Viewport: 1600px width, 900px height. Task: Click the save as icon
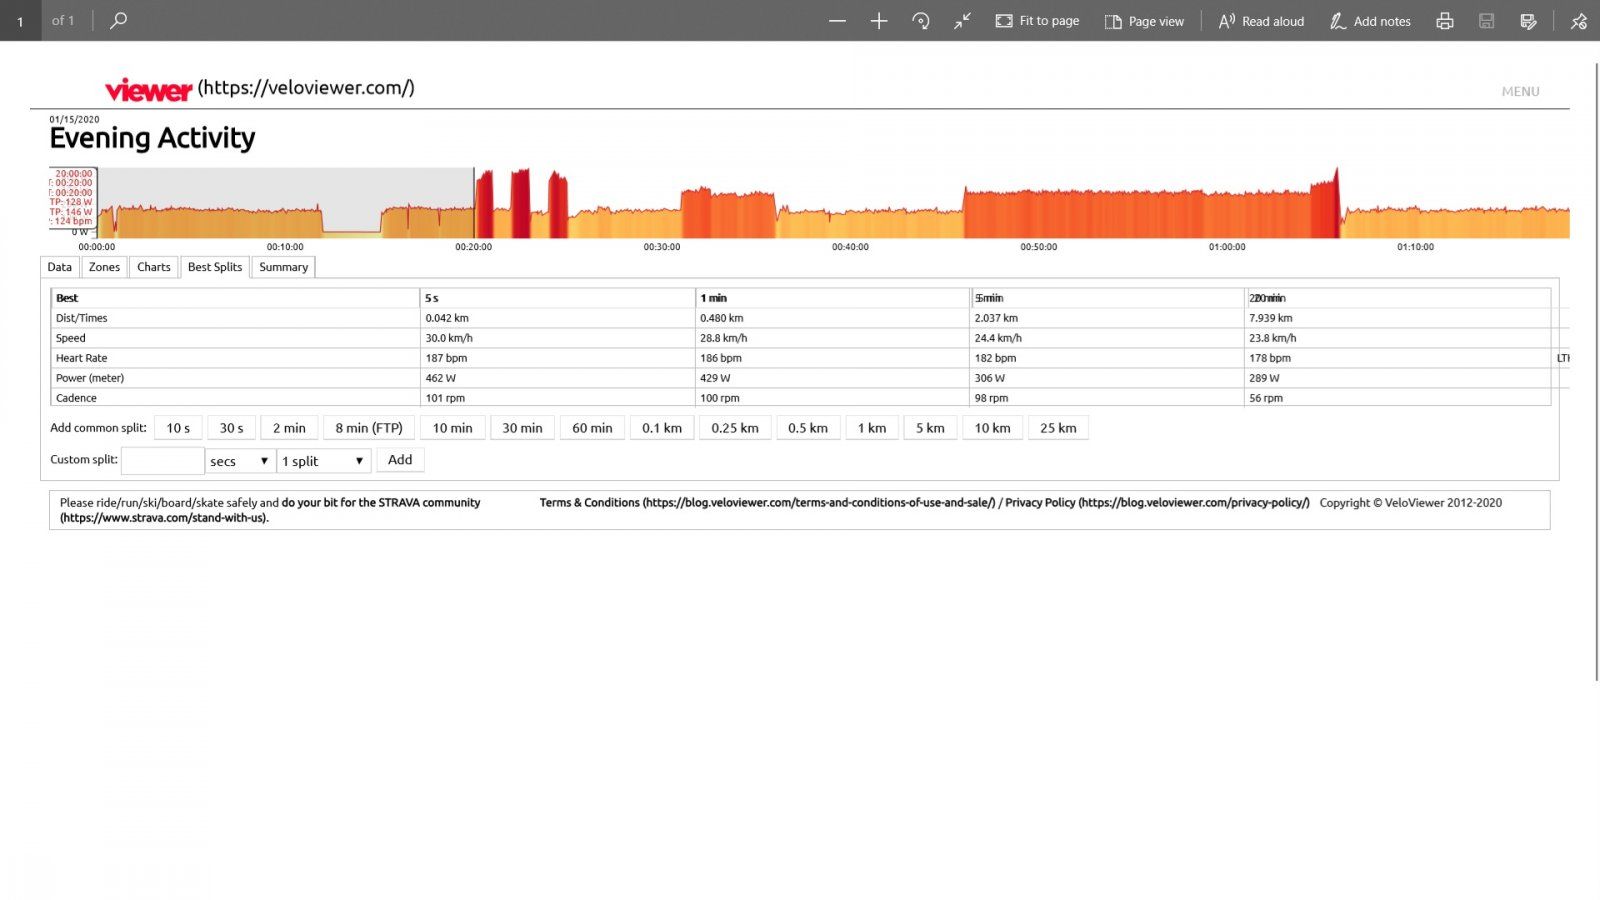tap(1528, 21)
